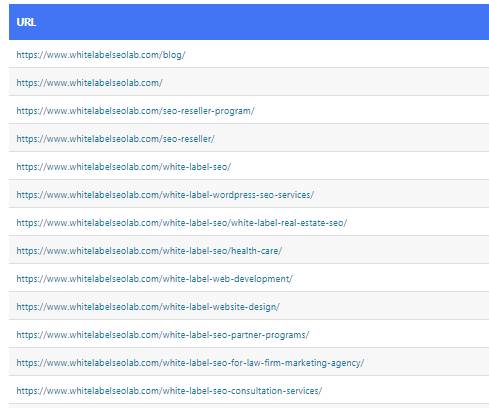Viewport: 489px width, 408px height.
Task: Open the white-label-web-development link
Action: pyautogui.click(x=154, y=279)
